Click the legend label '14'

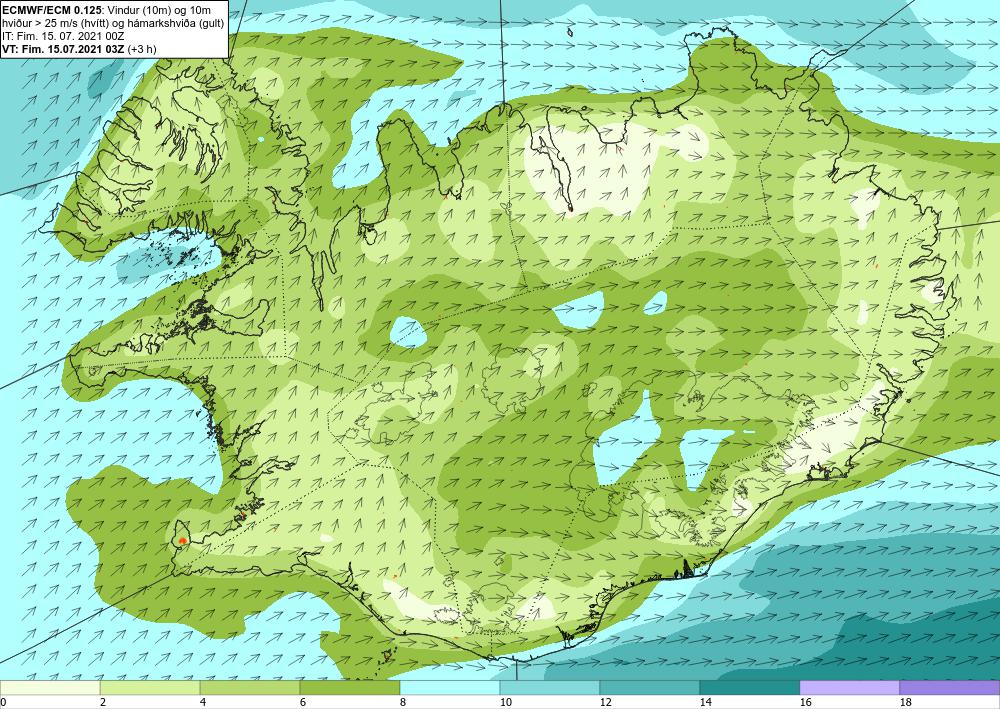click(705, 703)
